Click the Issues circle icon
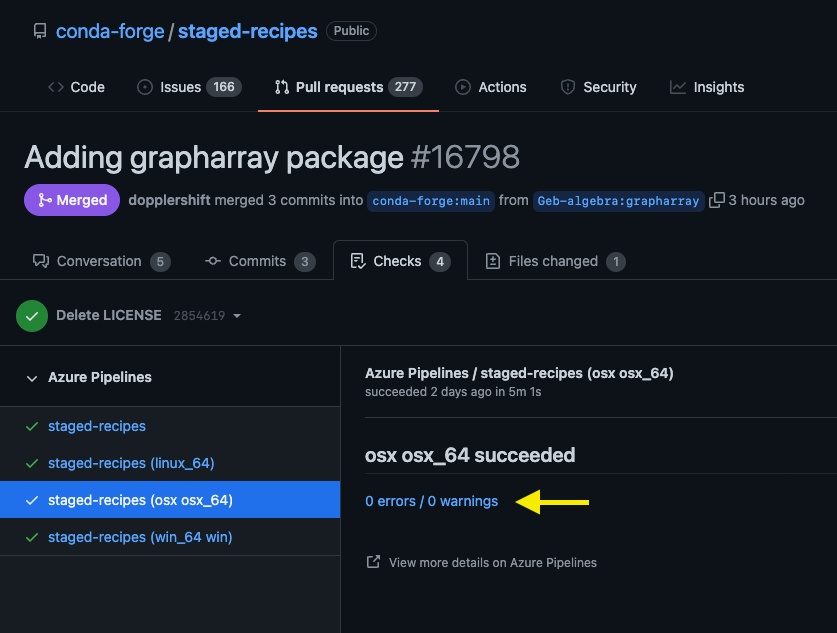 point(145,87)
